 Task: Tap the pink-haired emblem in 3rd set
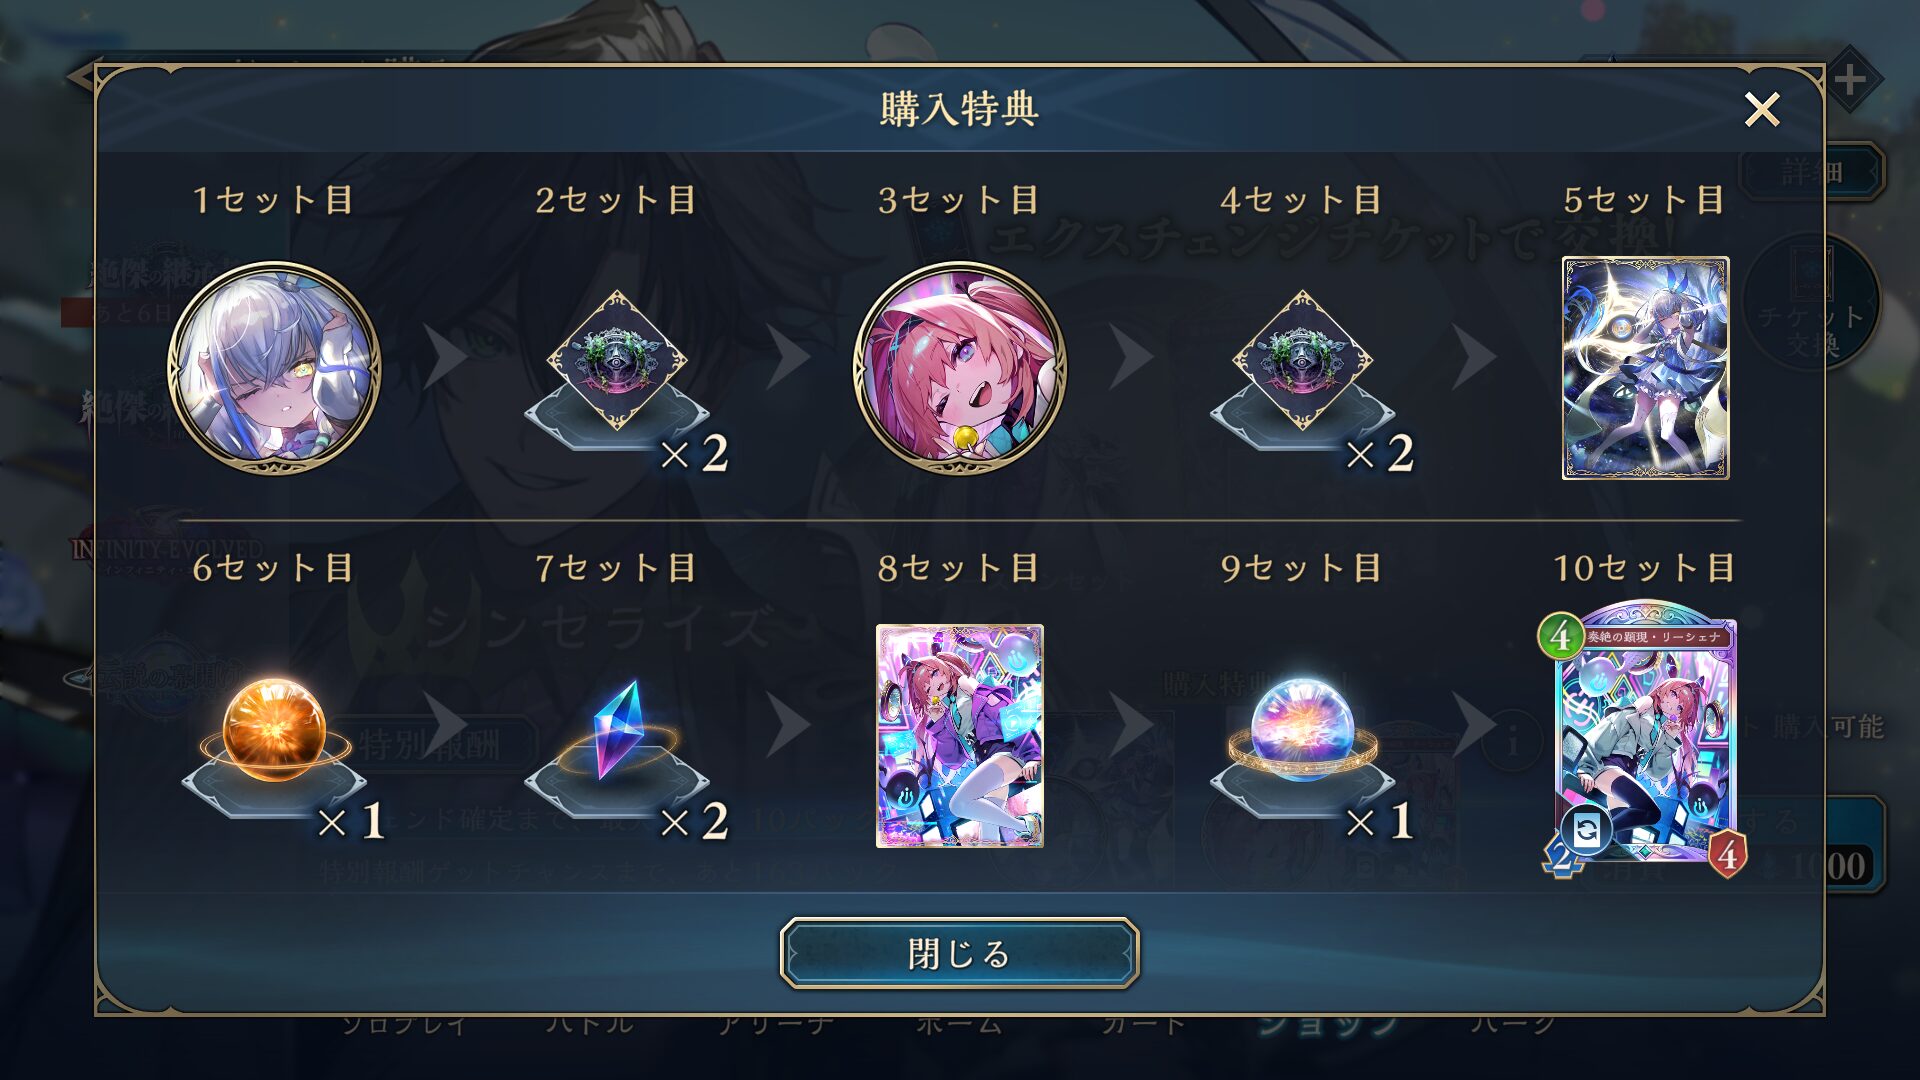[960, 368]
